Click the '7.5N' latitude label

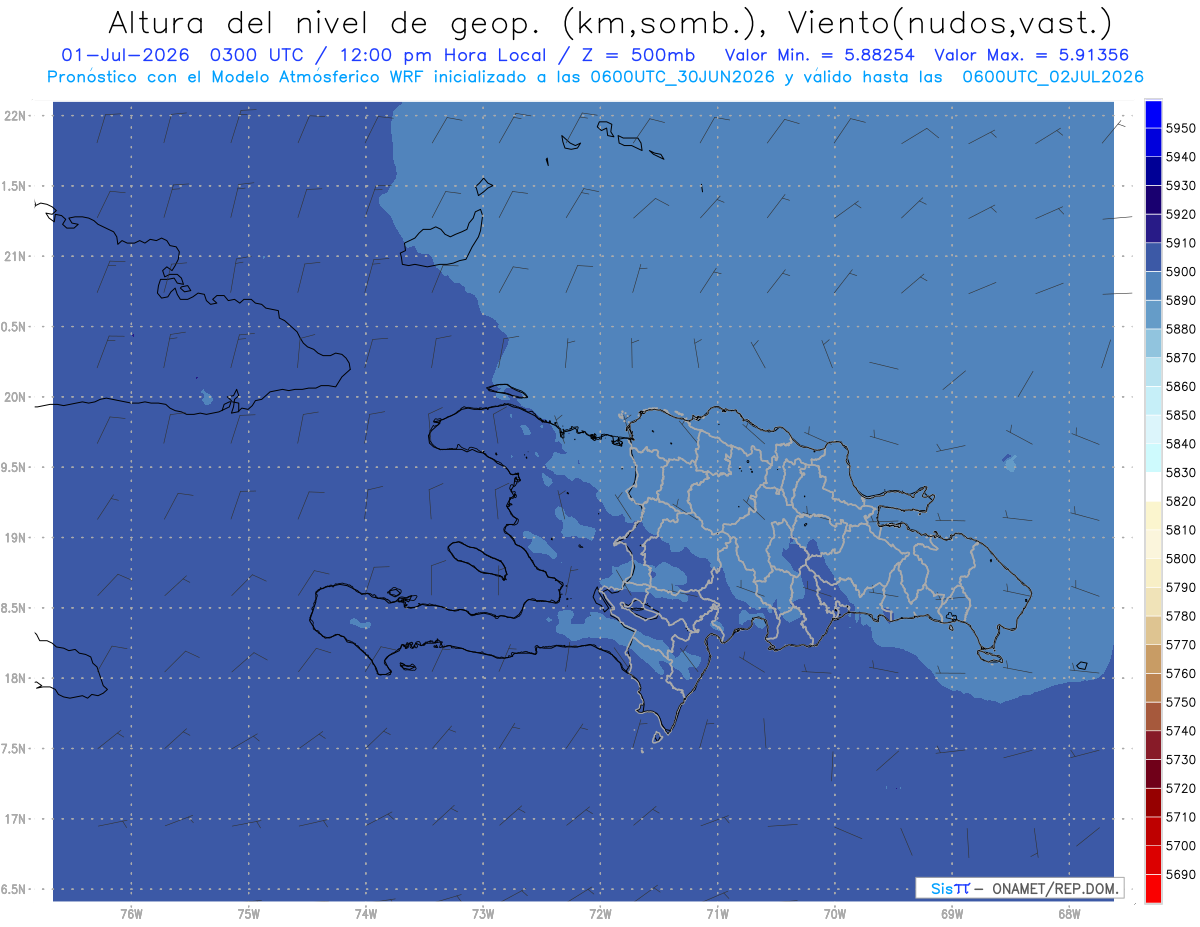[x=14, y=749]
